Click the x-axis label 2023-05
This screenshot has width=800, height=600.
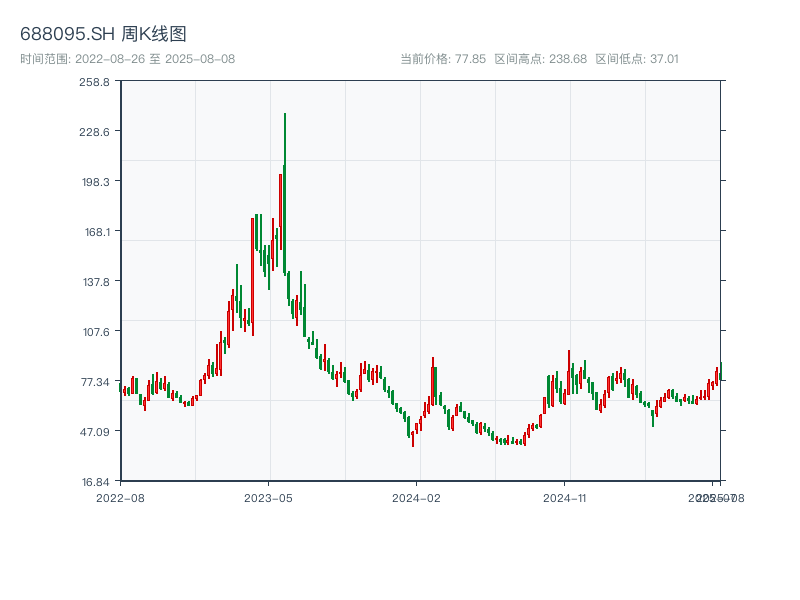coord(268,498)
